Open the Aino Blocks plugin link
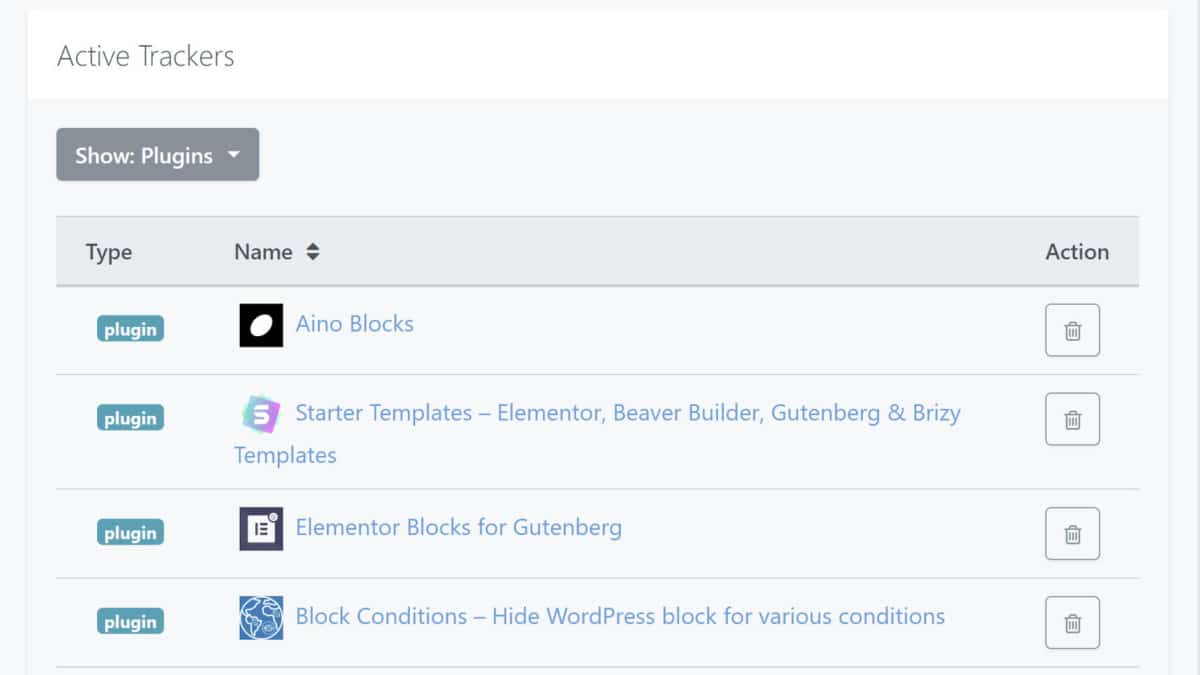The width and height of the screenshot is (1200, 675). point(354,324)
